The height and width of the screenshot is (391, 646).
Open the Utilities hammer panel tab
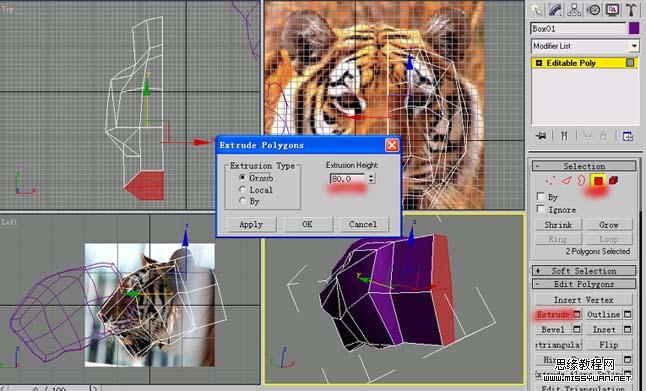point(631,9)
